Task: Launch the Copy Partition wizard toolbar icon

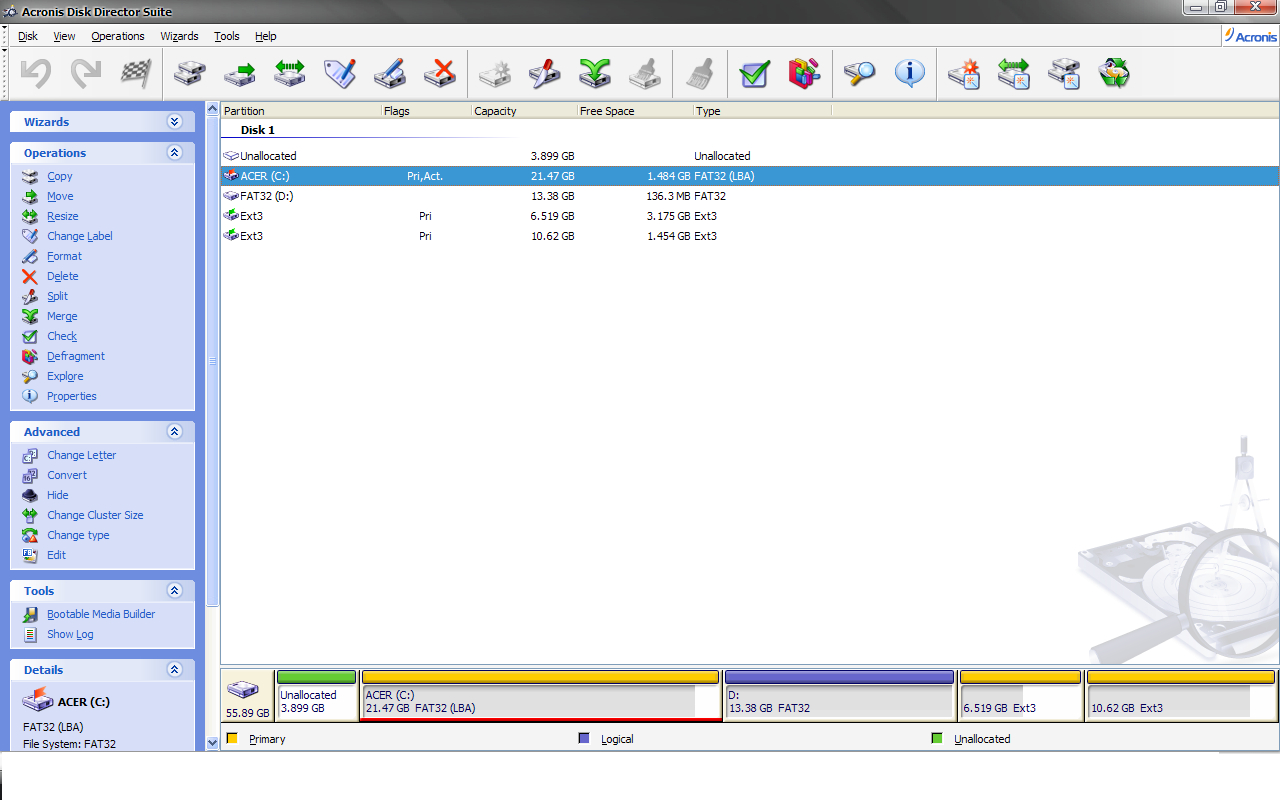Action: pyautogui.click(x=1064, y=73)
